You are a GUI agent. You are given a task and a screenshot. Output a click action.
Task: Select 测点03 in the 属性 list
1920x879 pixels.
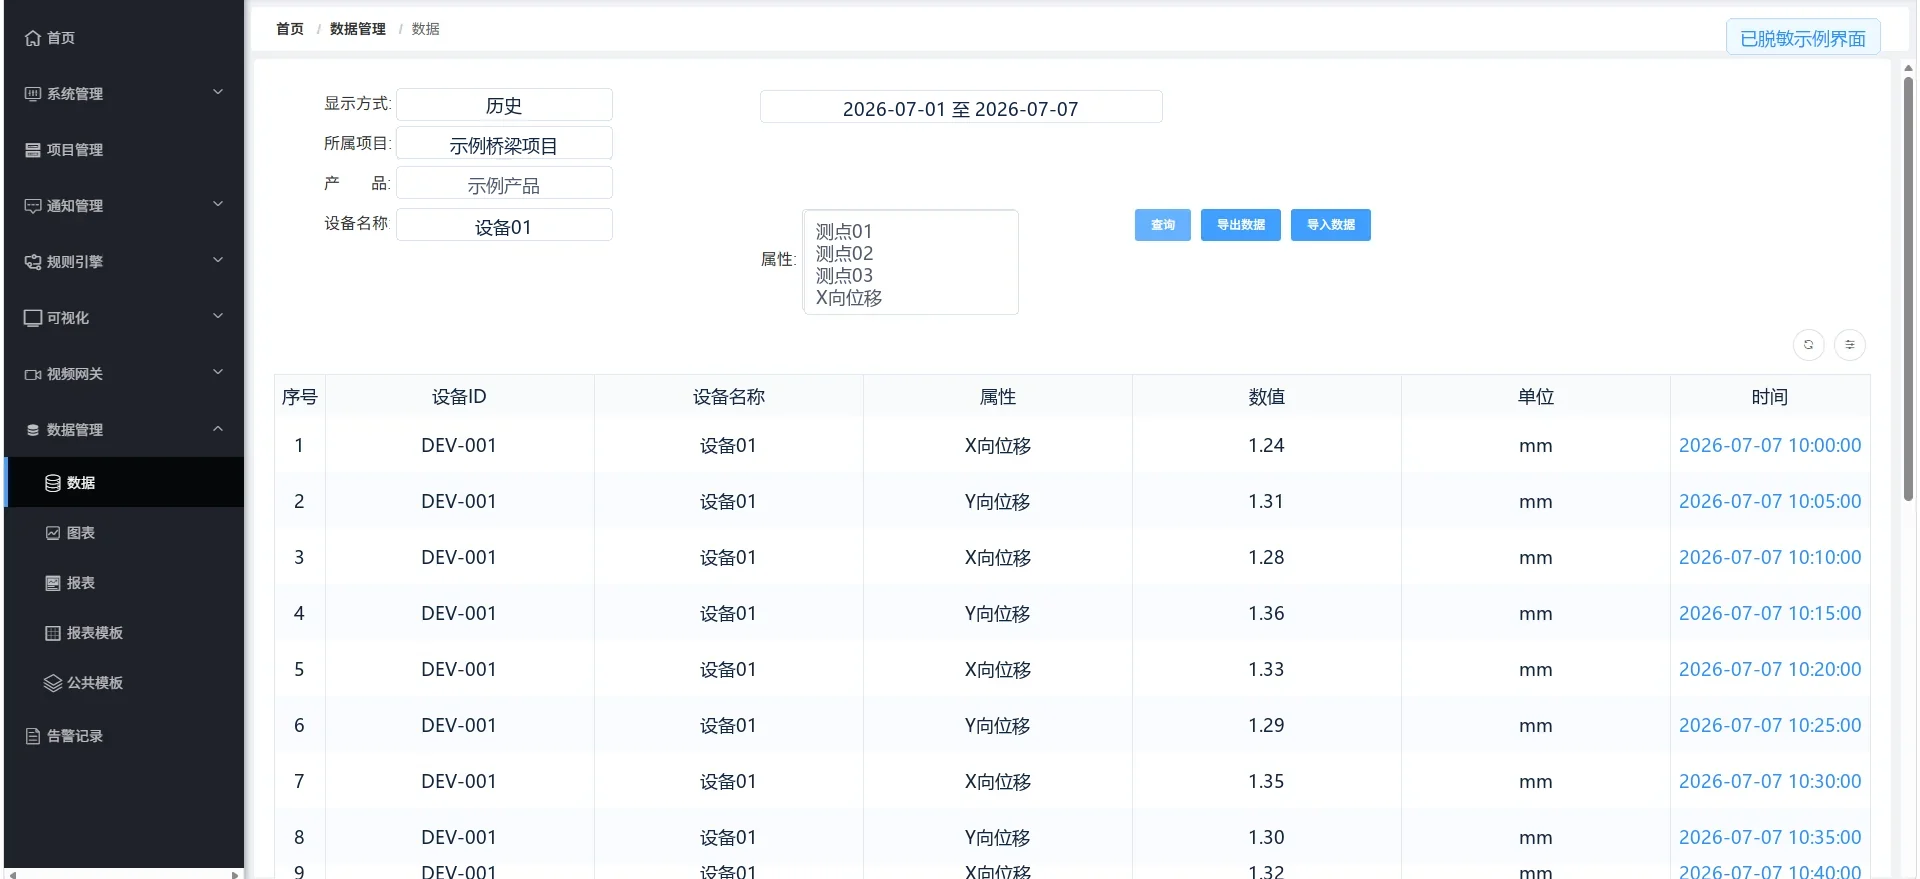click(844, 275)
